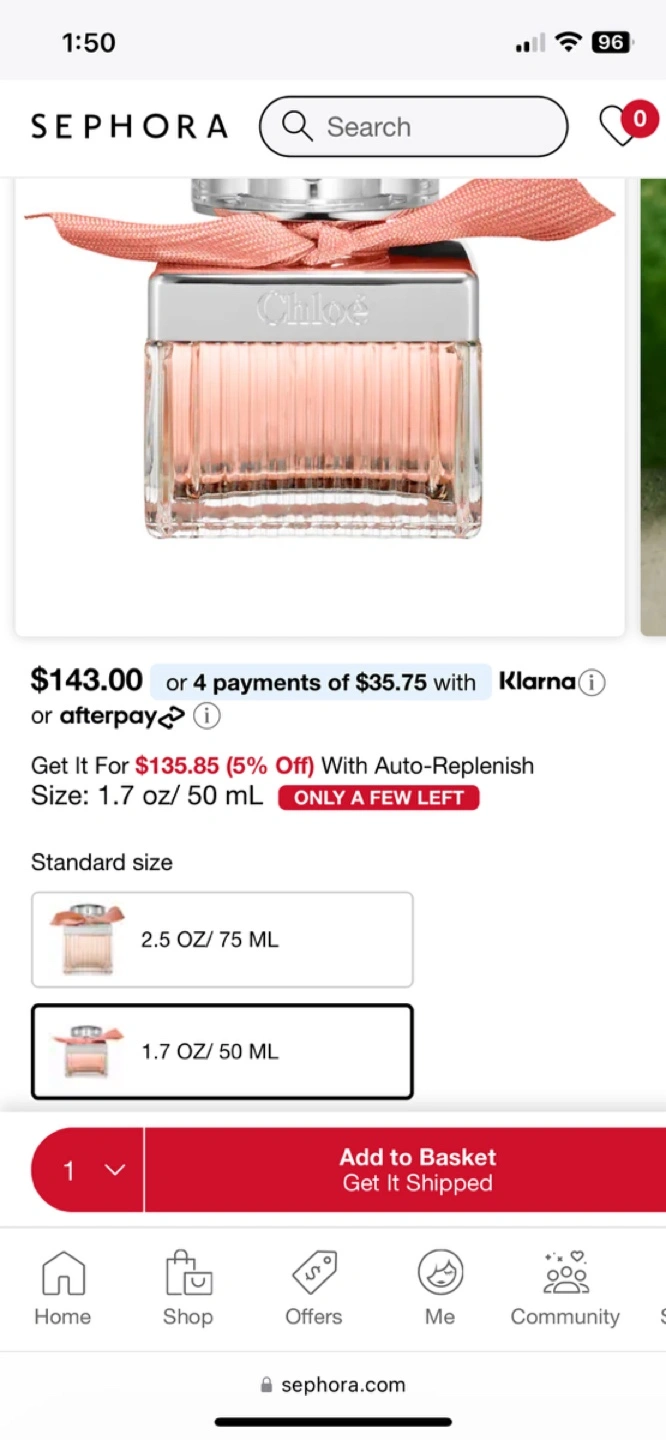This screenshot has height=1440, width=666.
Task: Click Add to Basket button
Action: 417,1170
